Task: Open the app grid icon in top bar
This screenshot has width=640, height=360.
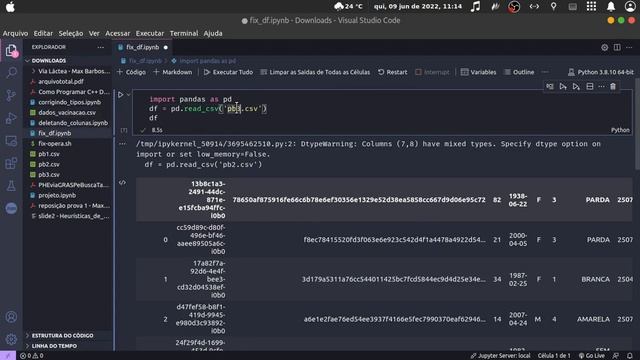Action: tap(591, 7)
